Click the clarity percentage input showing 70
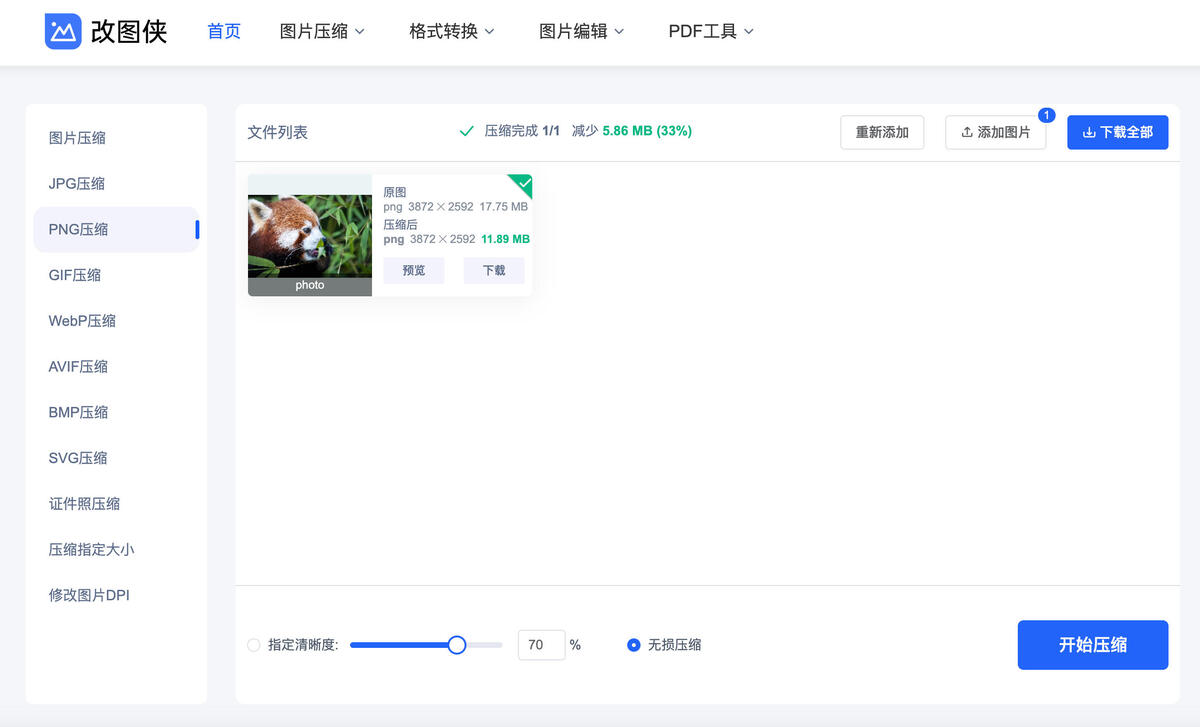 [x=541, y=645]
